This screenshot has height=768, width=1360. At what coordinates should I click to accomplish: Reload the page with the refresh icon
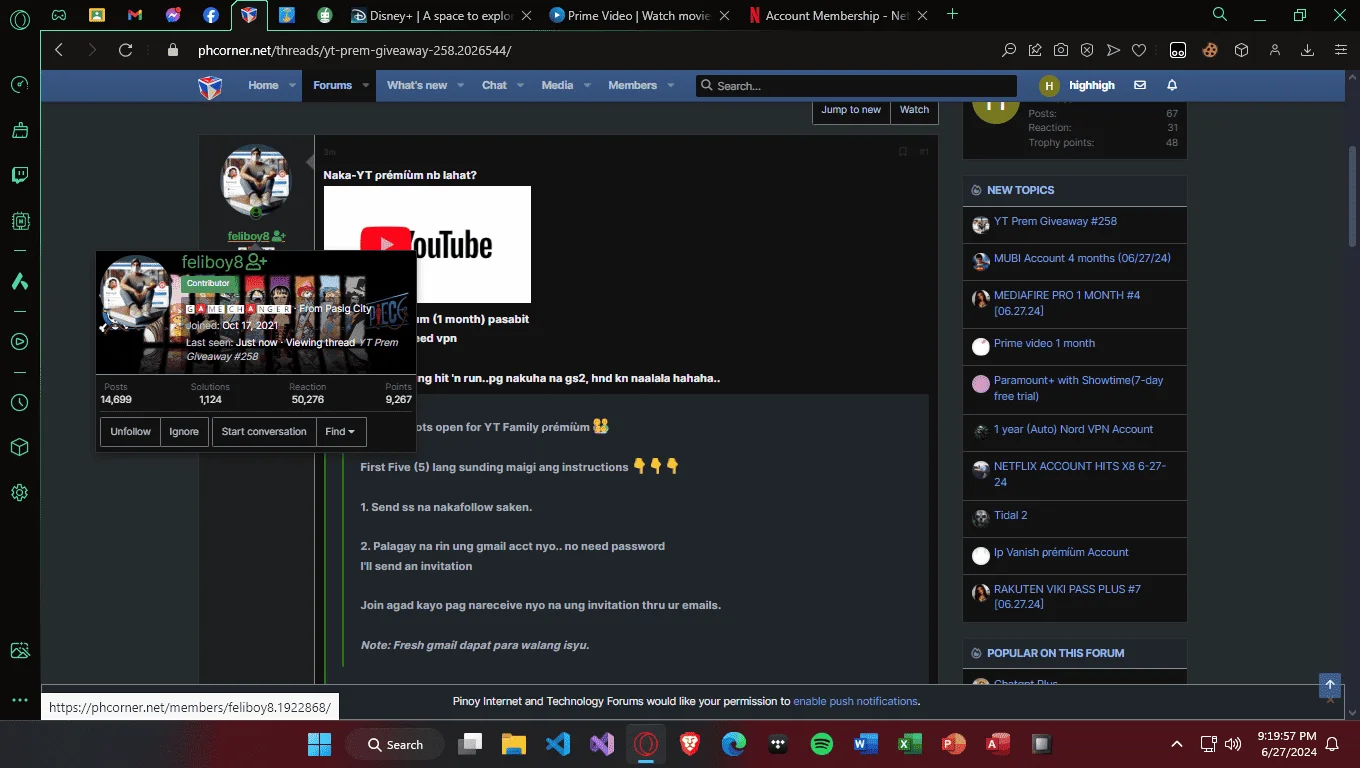point(125,50)
